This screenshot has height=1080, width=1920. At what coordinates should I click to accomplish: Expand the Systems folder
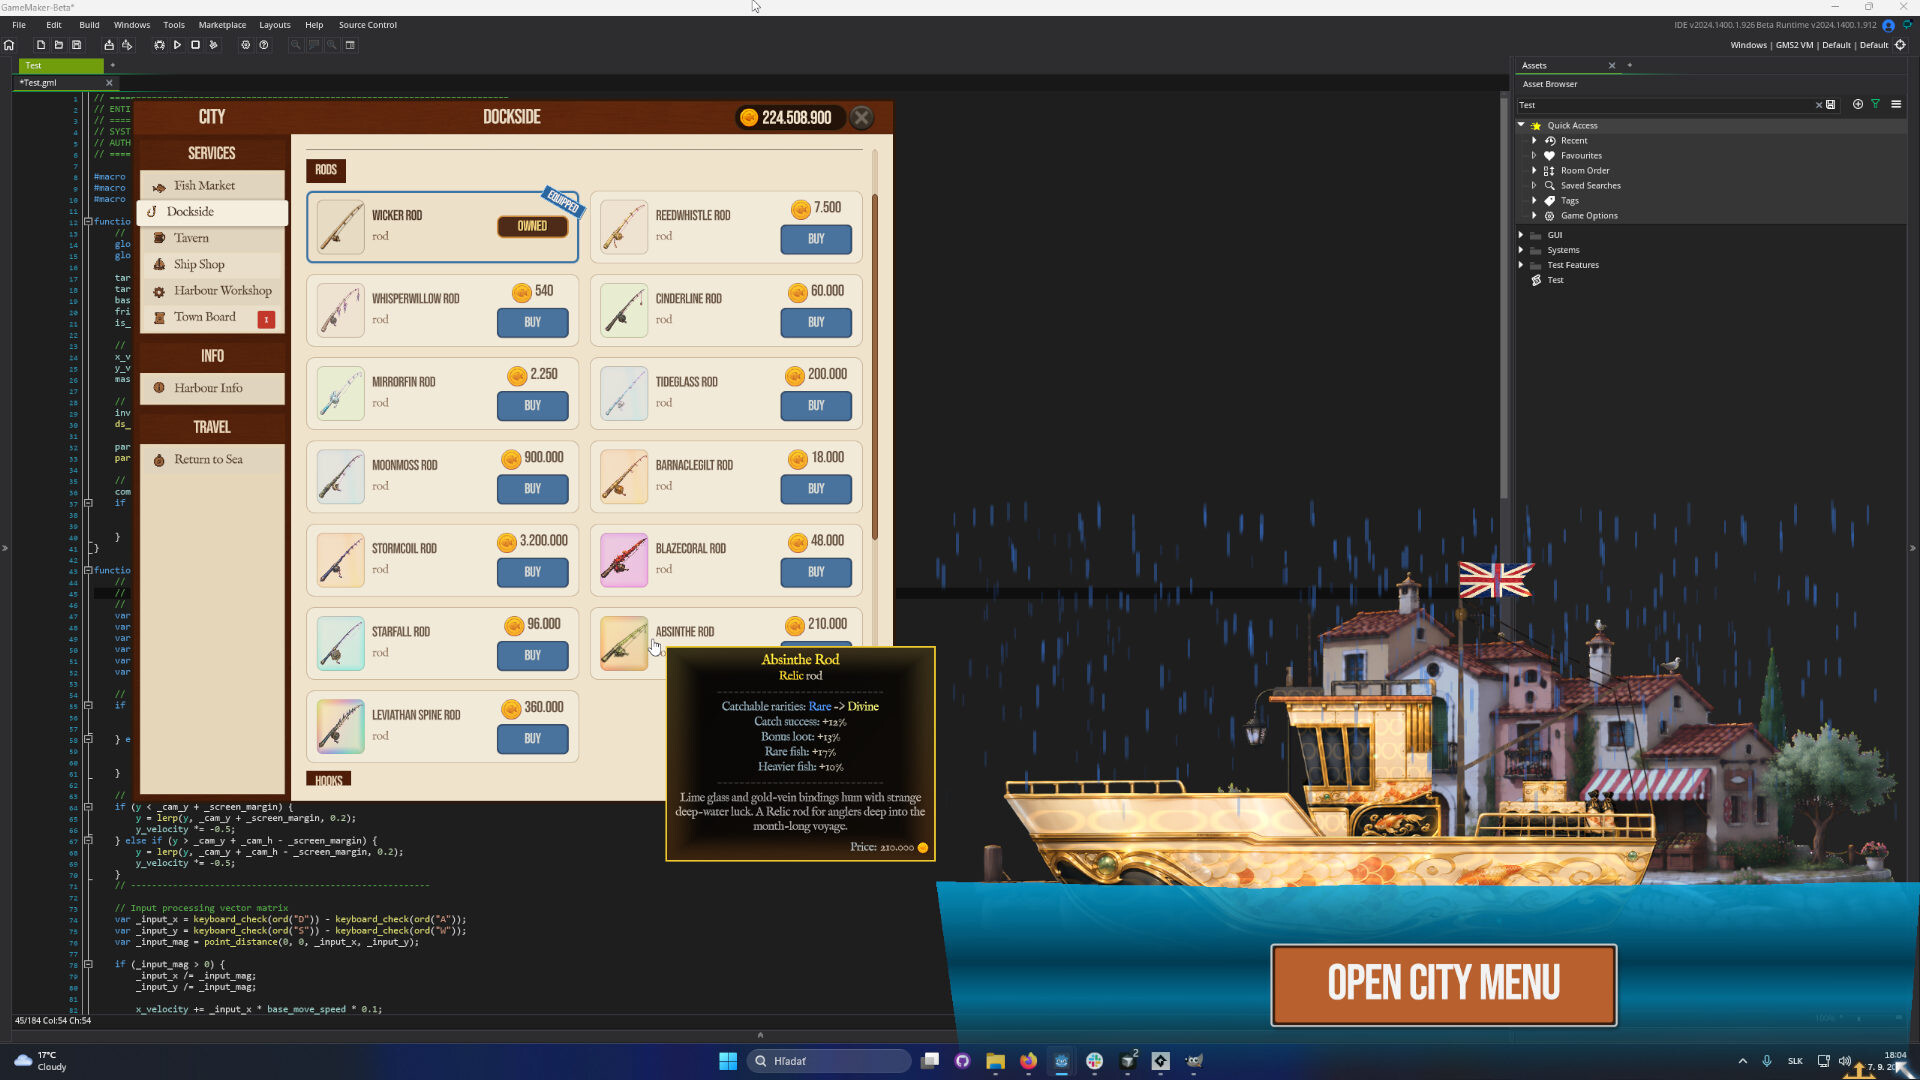pyautogui.click(x=1522, y=250)
